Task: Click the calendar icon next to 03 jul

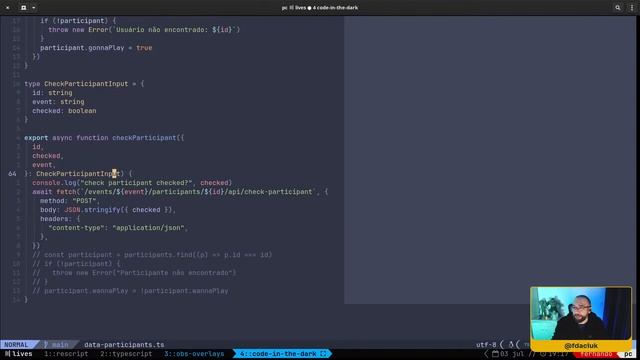Action: click(495, 353)
